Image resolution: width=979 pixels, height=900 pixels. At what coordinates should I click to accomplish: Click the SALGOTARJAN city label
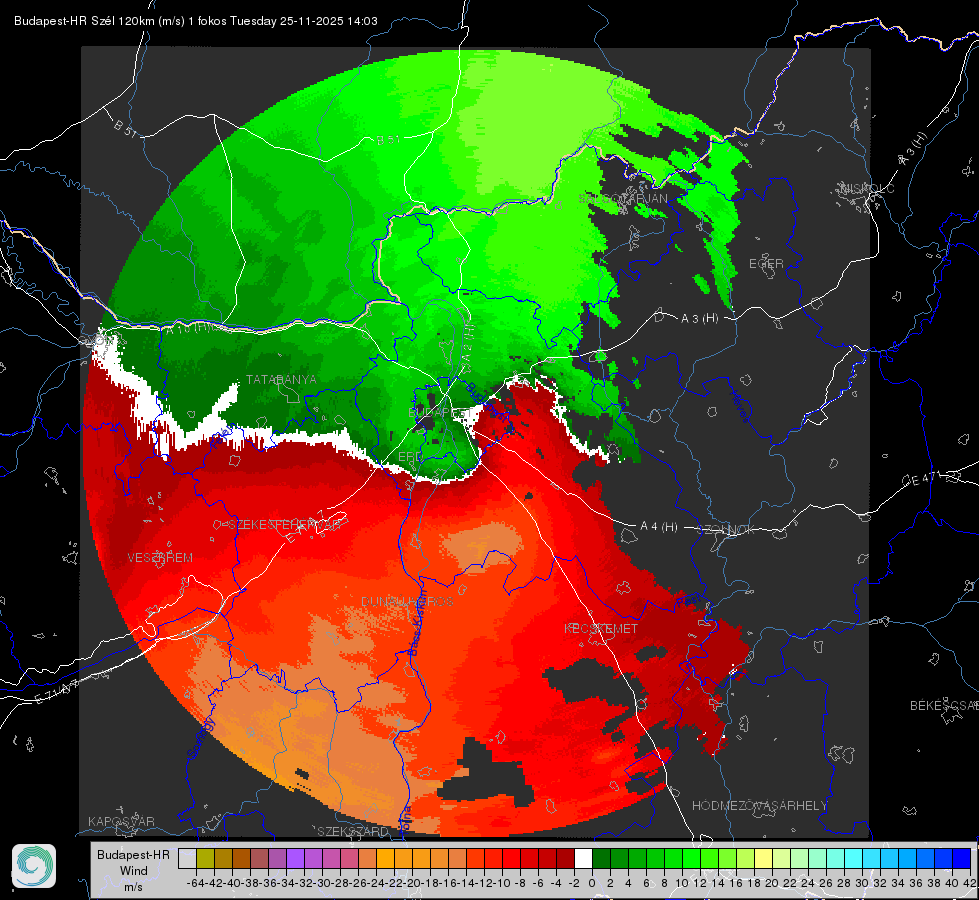[623, 198]
